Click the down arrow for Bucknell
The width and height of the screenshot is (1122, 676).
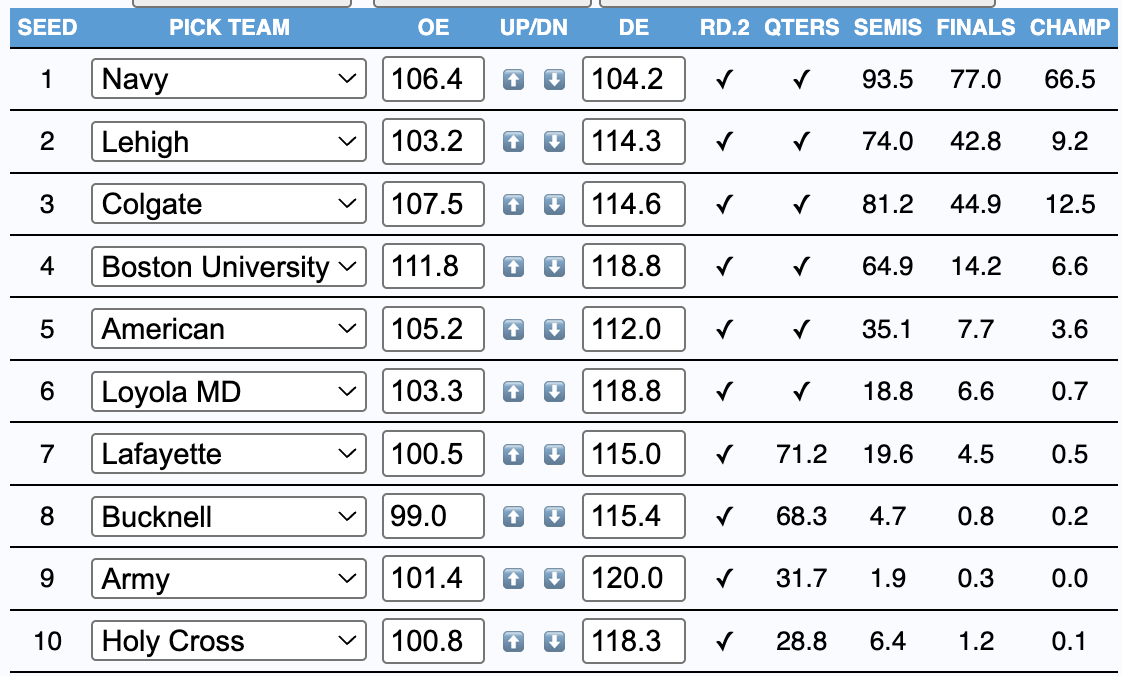pos(554,517)
